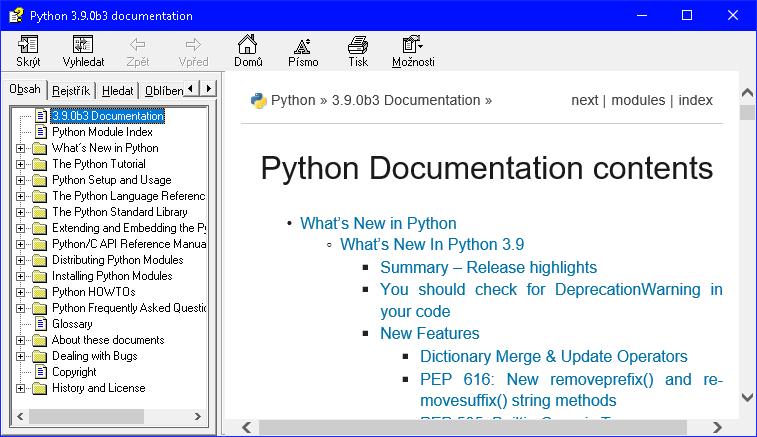Click the Vpřed forward arrow icon
Viewport: 757px width, 437px height.
pyautogui.click(x=193, y=45)
